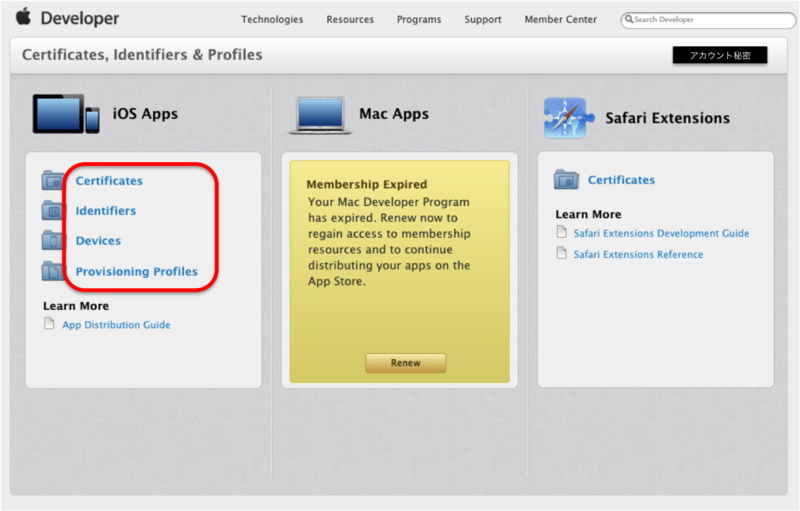Click folder icon beside Devices
Screen dimensions: 800x511
53,240
